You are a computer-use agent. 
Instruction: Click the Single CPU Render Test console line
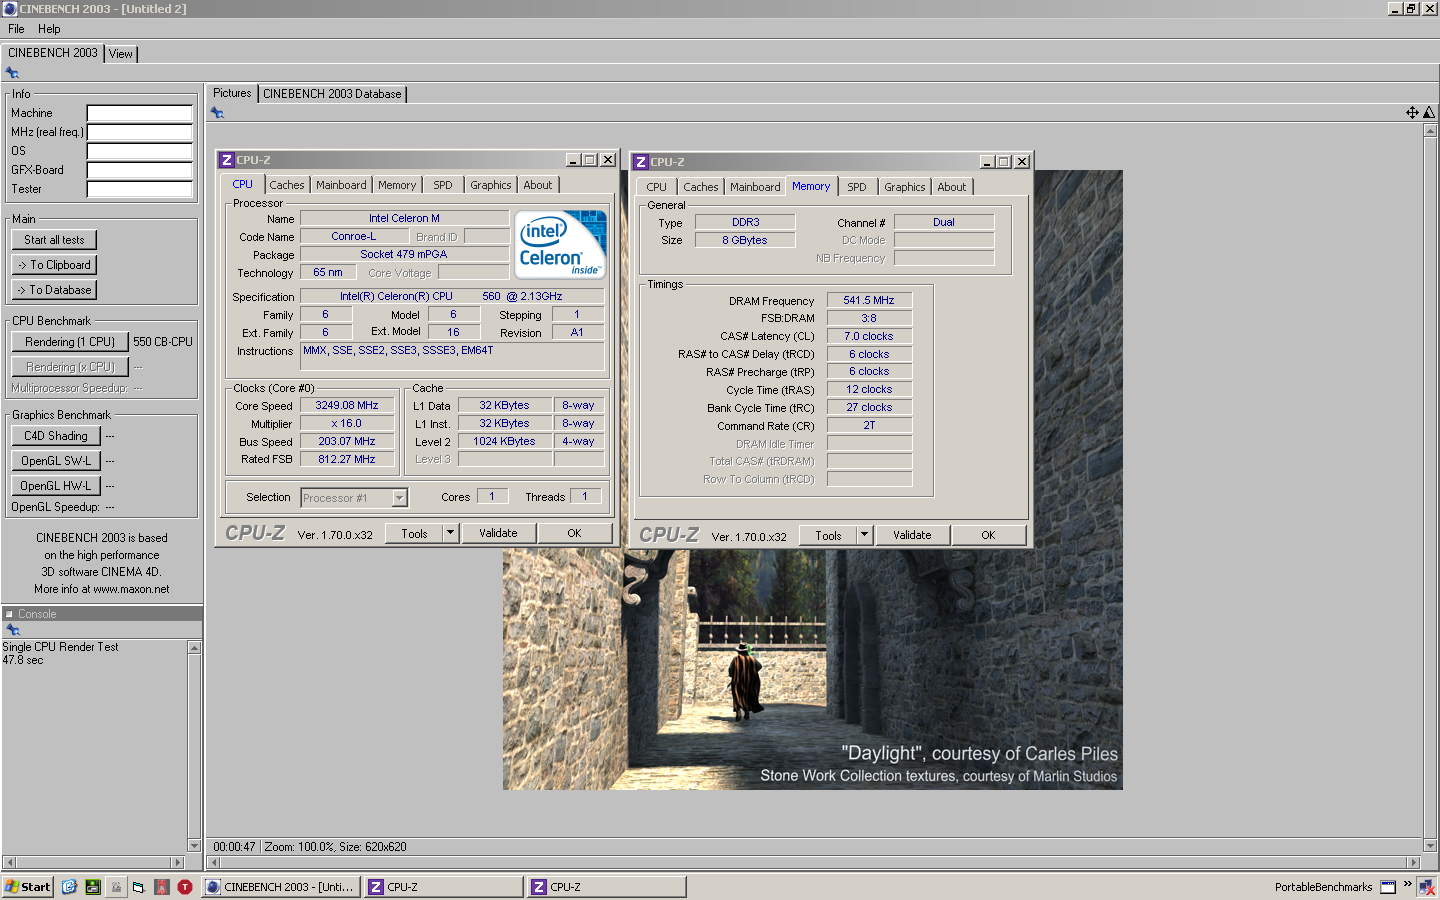[x=60, y=647]
